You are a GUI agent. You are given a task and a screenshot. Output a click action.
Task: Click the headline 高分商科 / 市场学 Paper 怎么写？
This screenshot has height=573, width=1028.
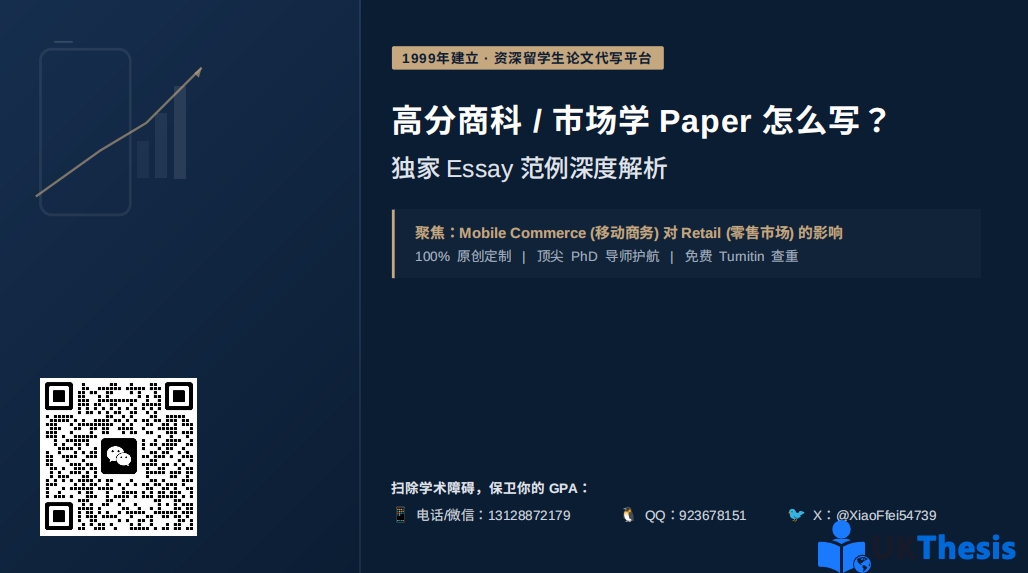tap(639, 121)
